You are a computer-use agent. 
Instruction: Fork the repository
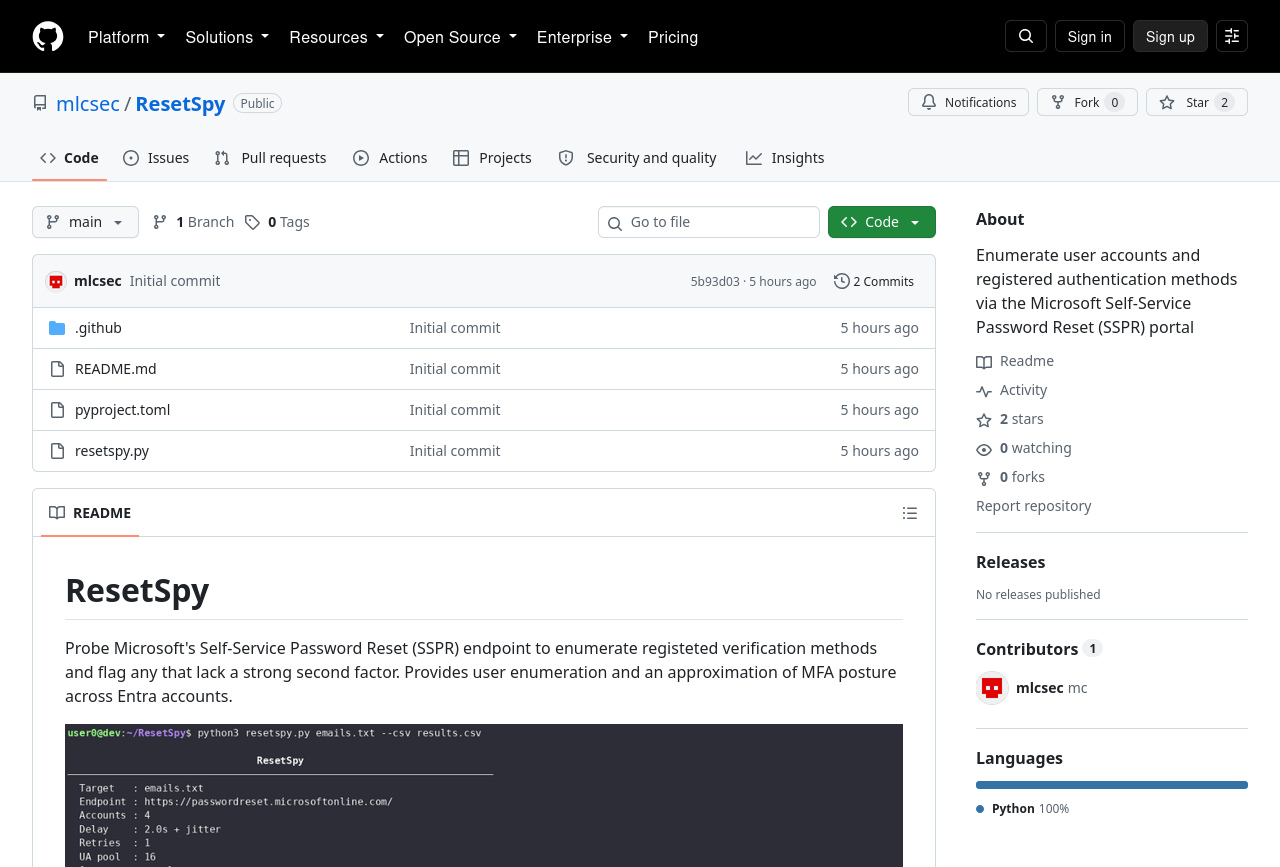(1087, 102)
